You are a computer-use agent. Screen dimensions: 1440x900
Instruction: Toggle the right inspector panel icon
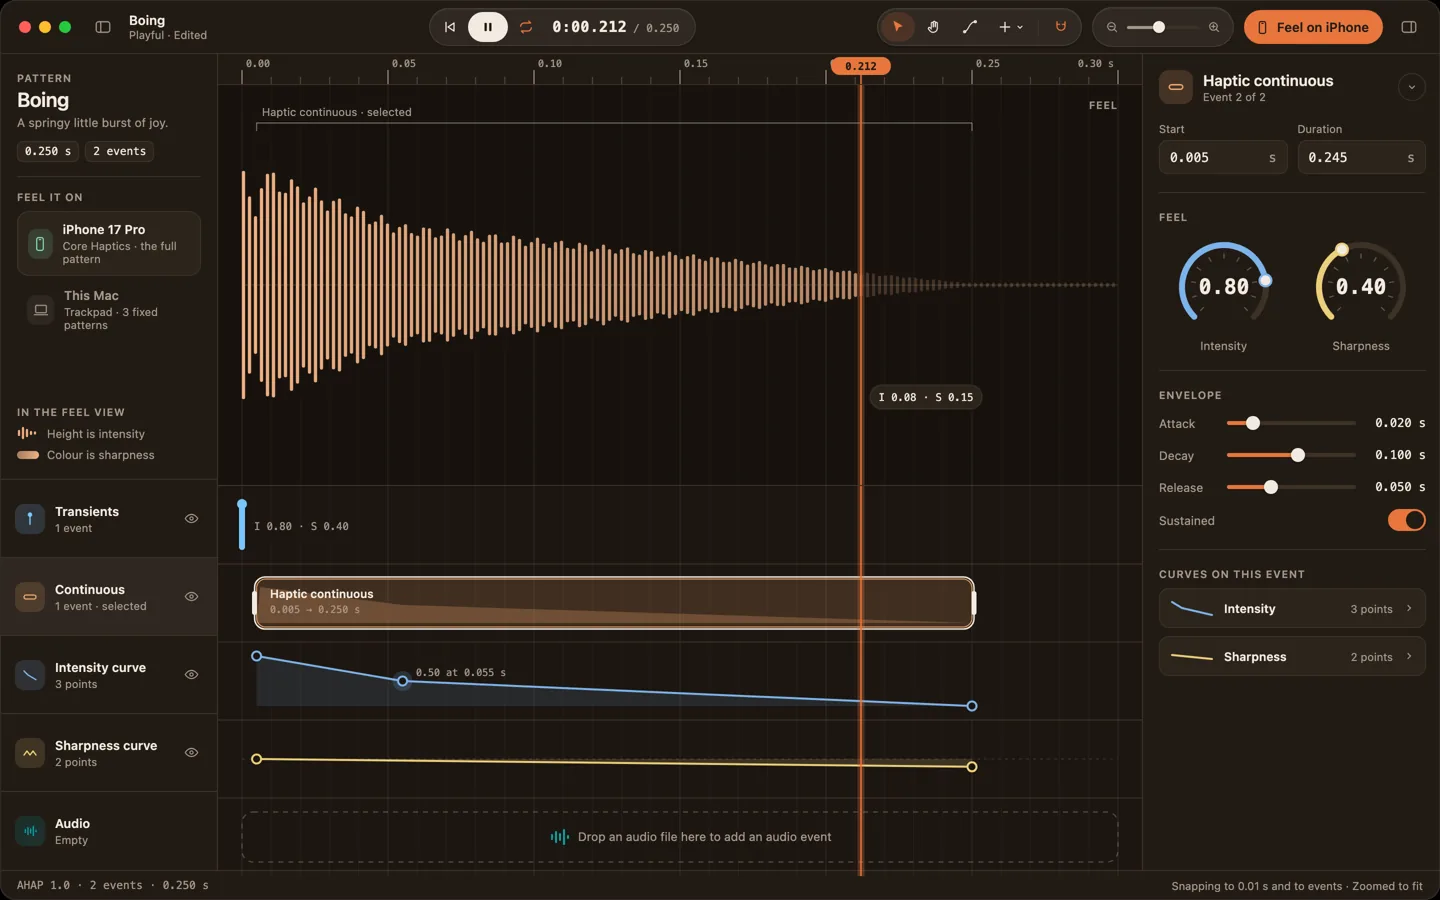(1409, 27)
